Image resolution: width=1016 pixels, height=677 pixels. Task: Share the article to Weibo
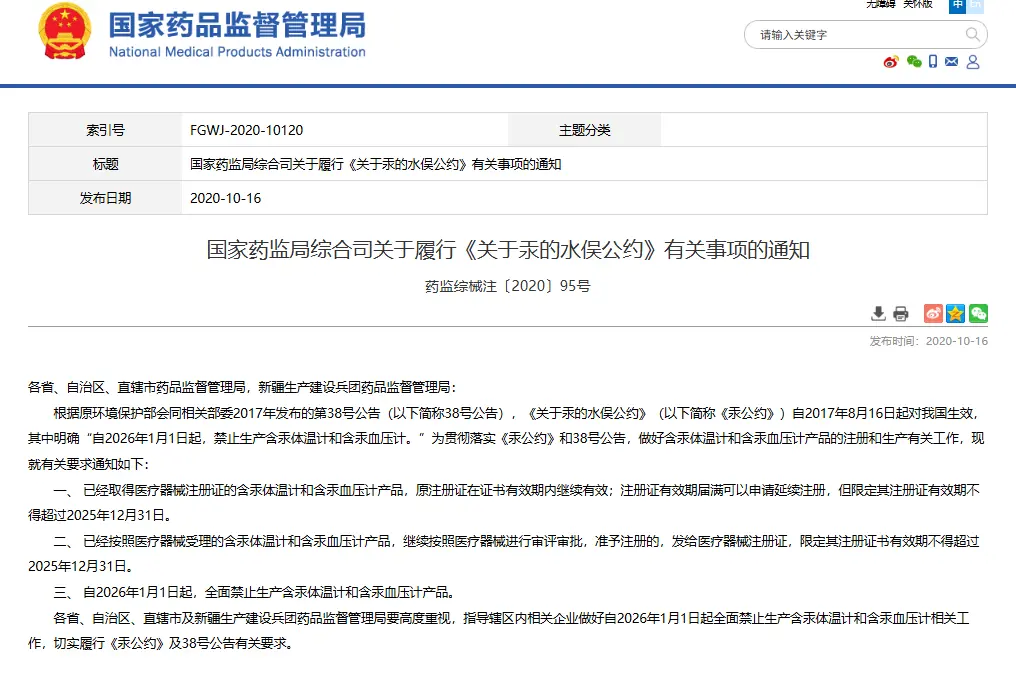(932, 313)
